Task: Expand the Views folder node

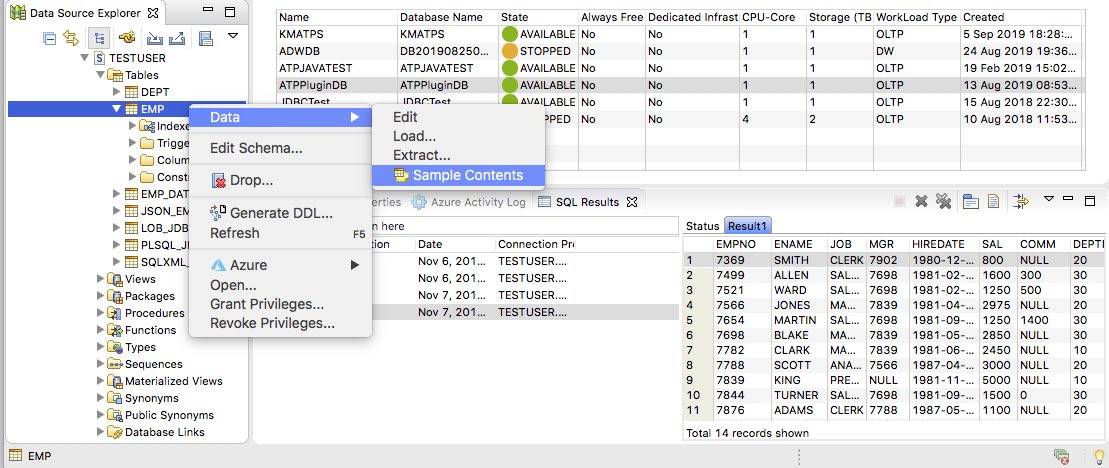Action: pyautogui.click(x=100, y=279)
